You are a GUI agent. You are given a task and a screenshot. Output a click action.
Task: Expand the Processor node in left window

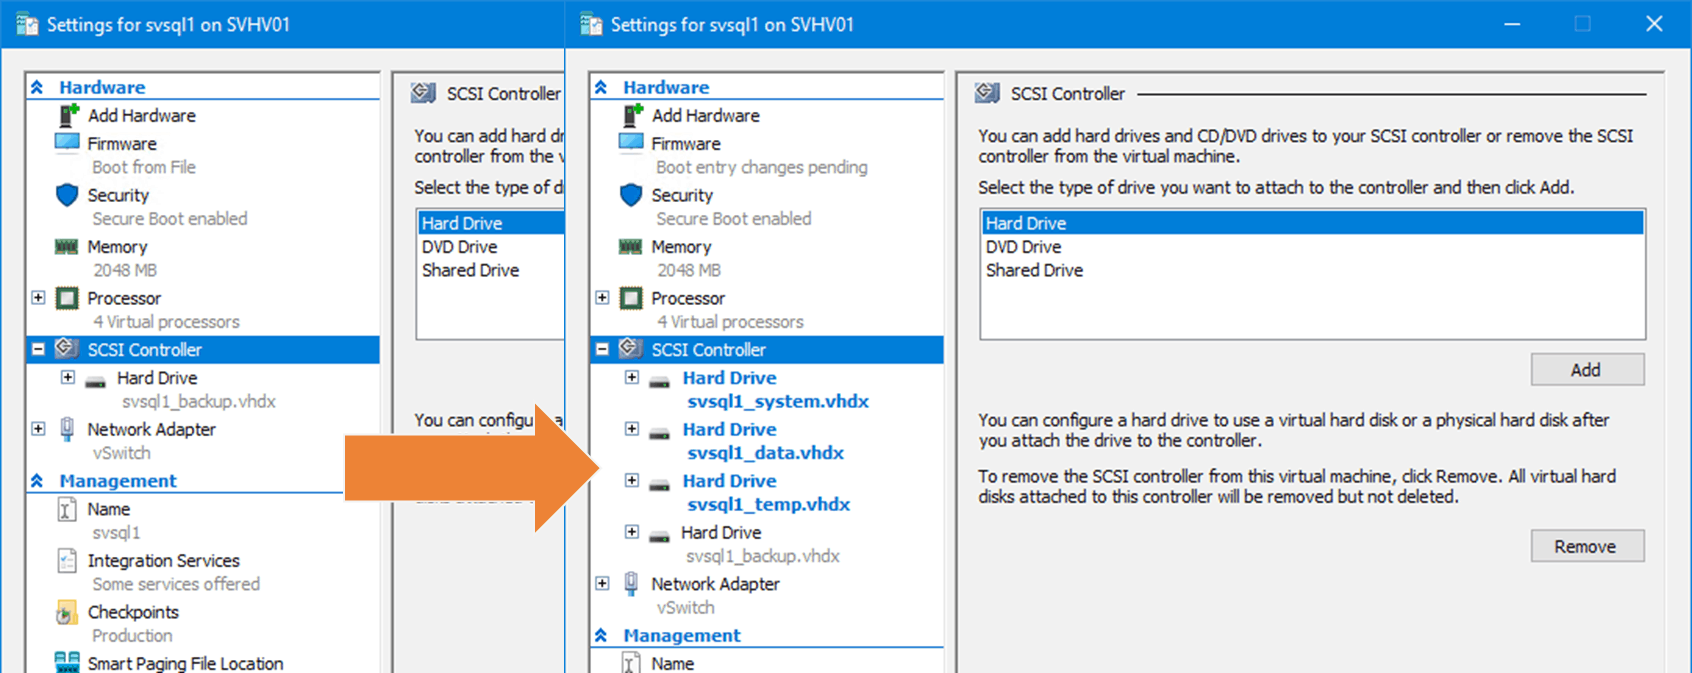click(38, 297)
